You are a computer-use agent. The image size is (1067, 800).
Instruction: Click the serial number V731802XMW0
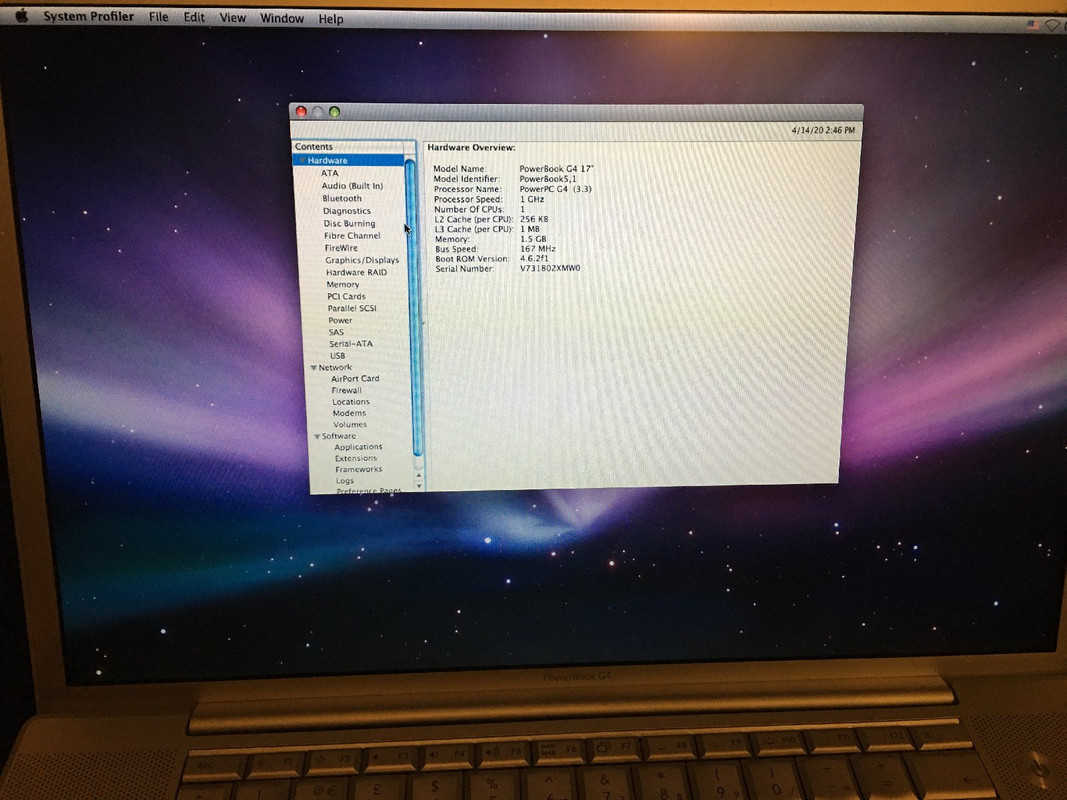550,269
